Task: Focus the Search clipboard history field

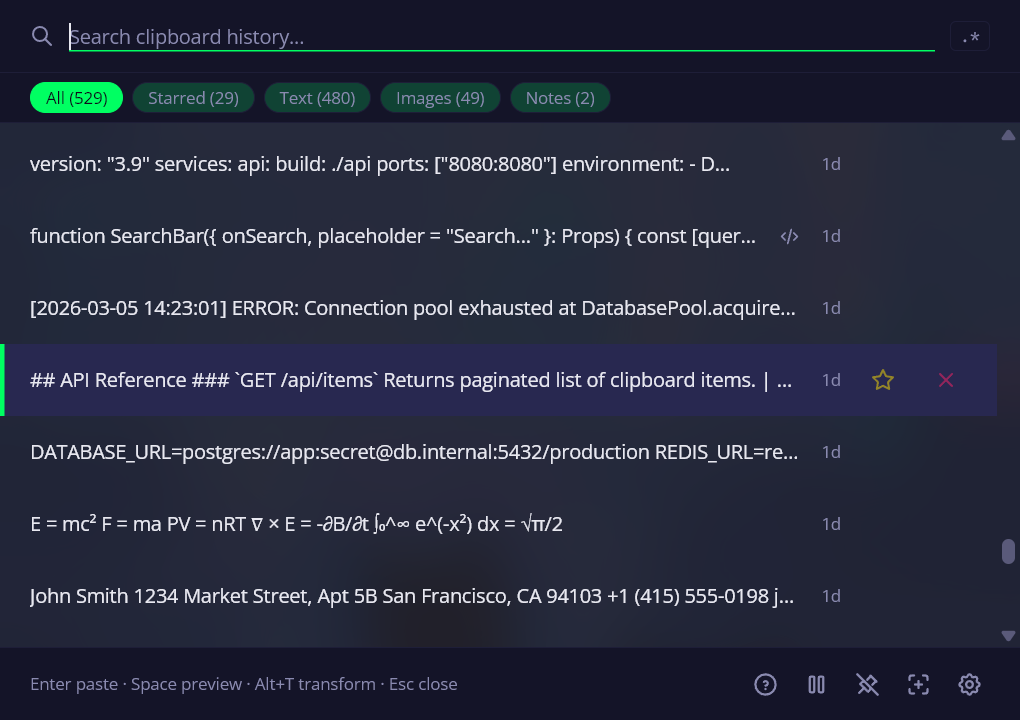Action: coord(500,37)
